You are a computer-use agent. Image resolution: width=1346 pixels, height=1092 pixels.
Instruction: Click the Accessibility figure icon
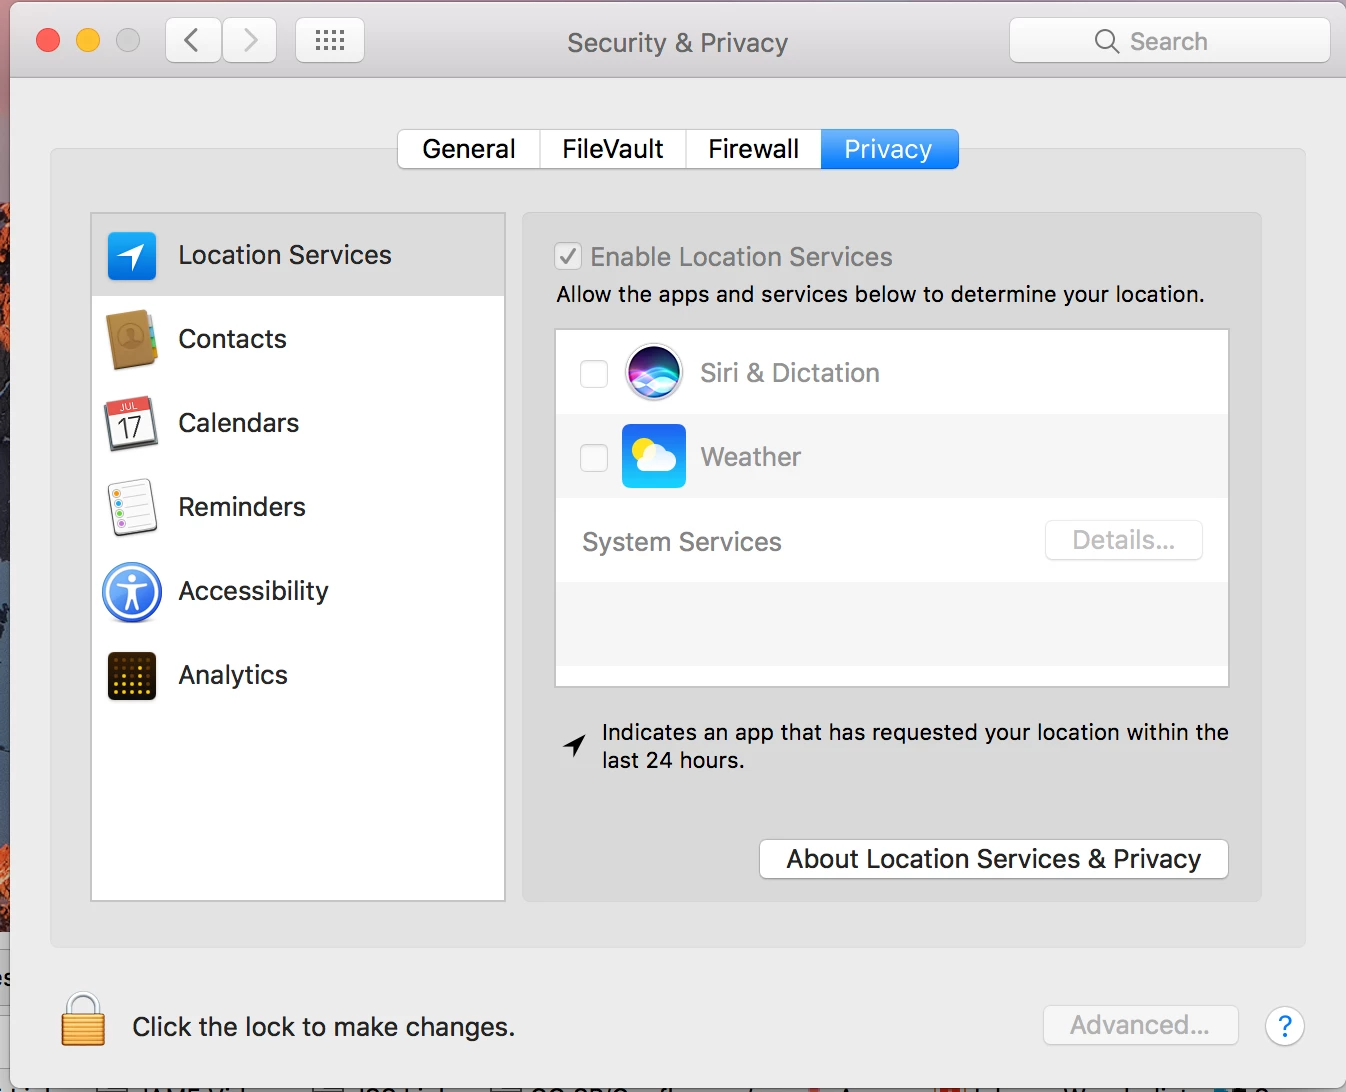(132, 592)
